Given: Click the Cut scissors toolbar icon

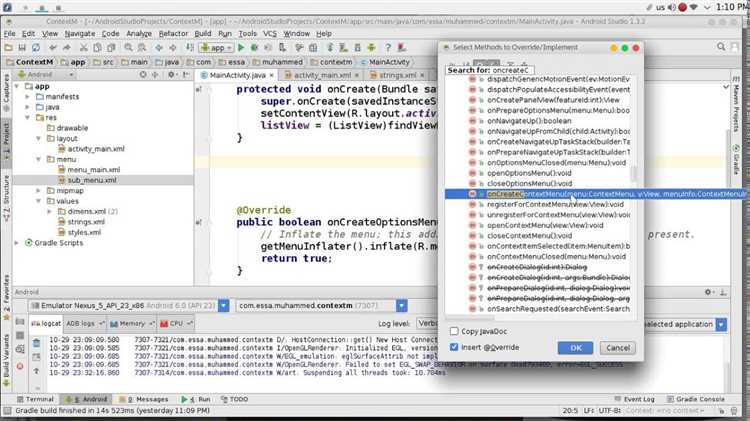Looking at the screenshot, I should click(84, 48).
